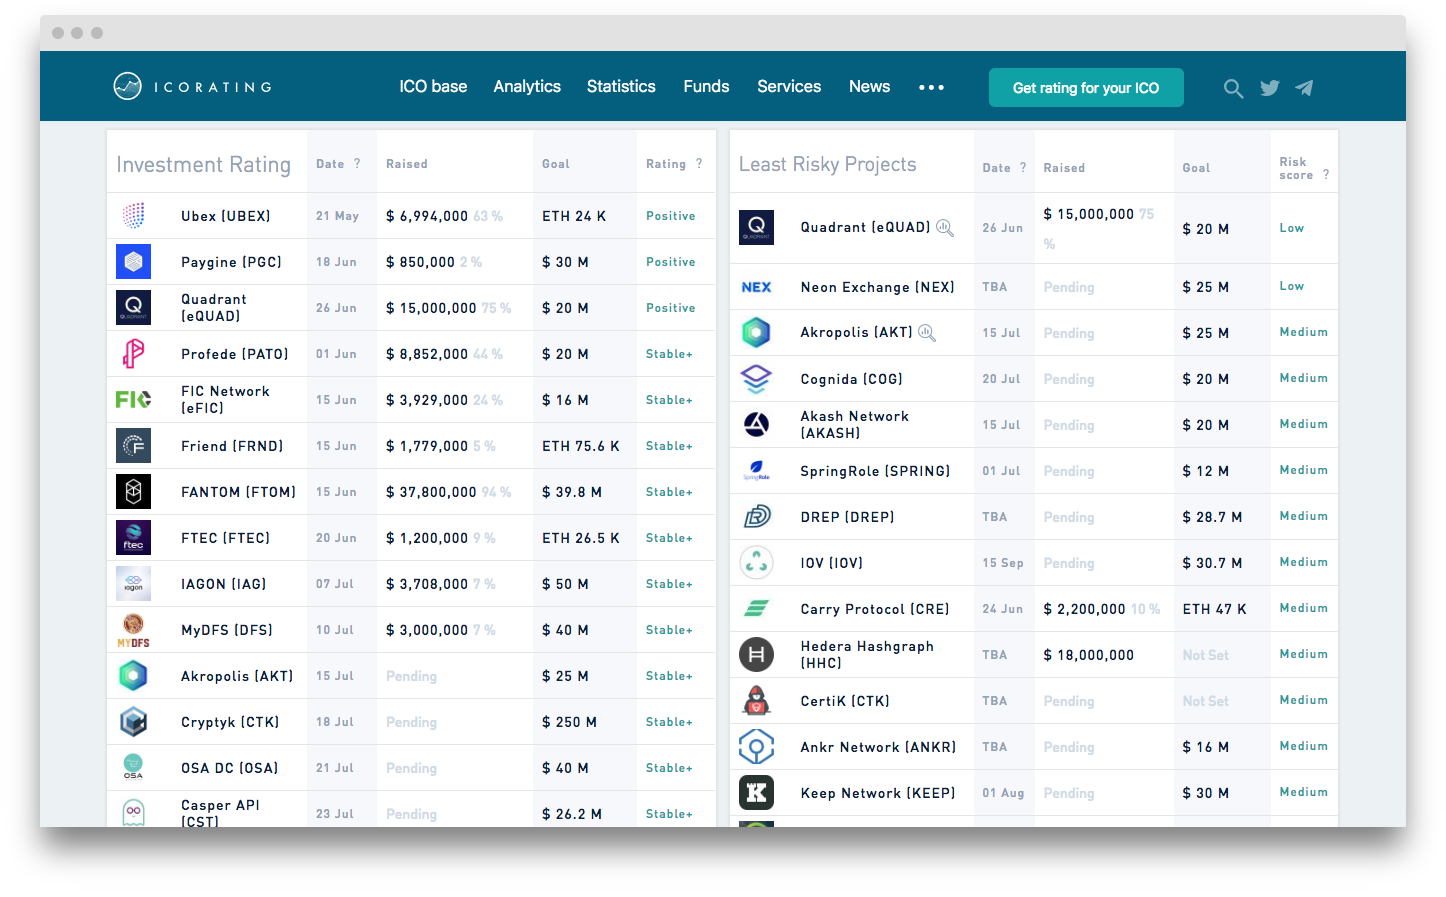The width and height of the screenshot is (1446, 897).
Task: Click the Cognida (COG) logo
Action: click(756, 378)
